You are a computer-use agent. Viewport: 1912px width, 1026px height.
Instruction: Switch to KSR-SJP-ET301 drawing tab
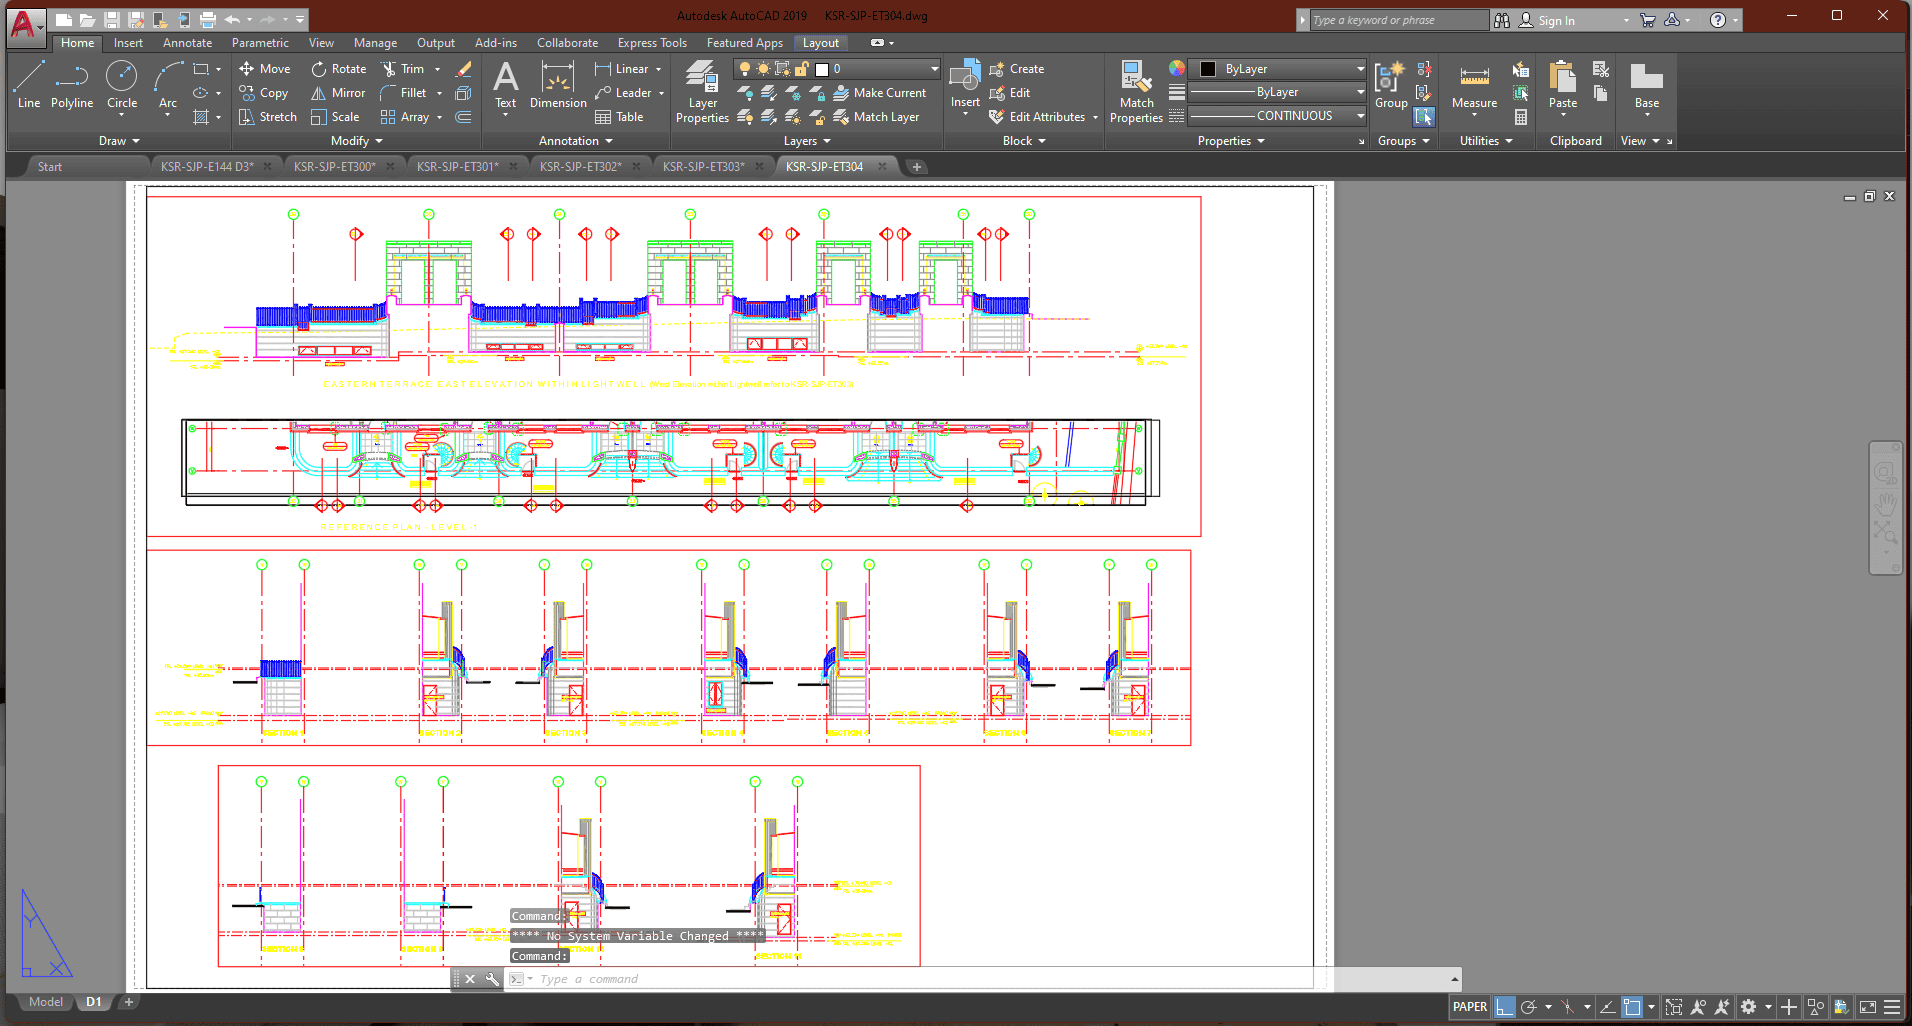tap(457, 167)
